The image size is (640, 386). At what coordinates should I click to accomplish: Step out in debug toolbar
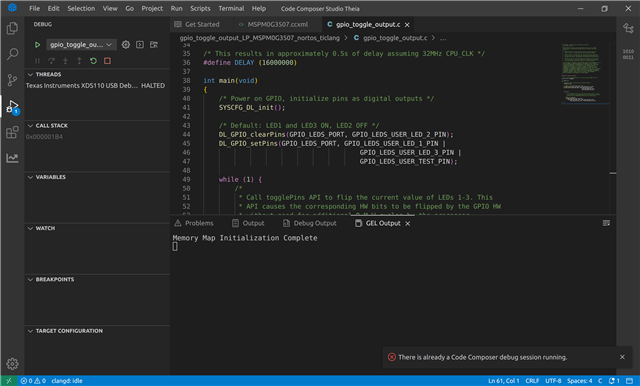click(79, 61)
